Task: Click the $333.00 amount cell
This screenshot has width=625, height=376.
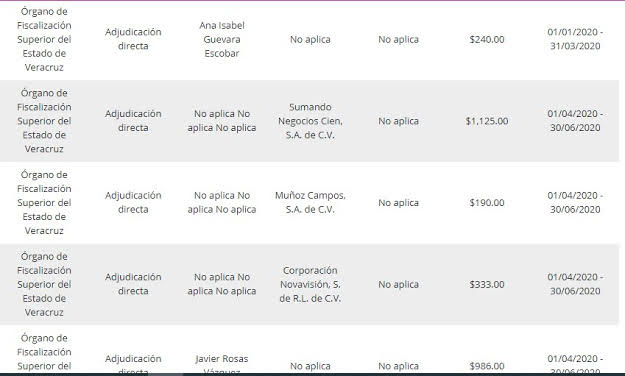Action: (x=487, y=284)
